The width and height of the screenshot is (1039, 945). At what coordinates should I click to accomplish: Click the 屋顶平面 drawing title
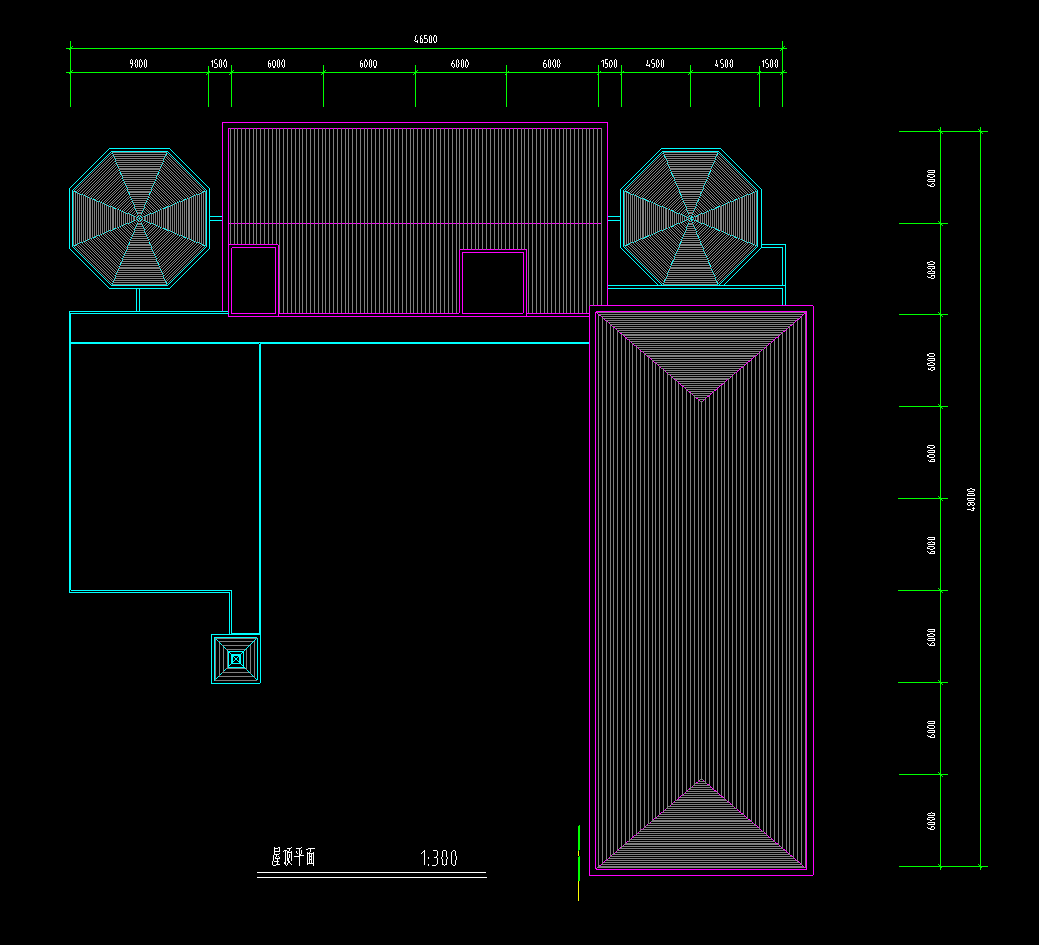pyautogui.click(x=293, y=857)
